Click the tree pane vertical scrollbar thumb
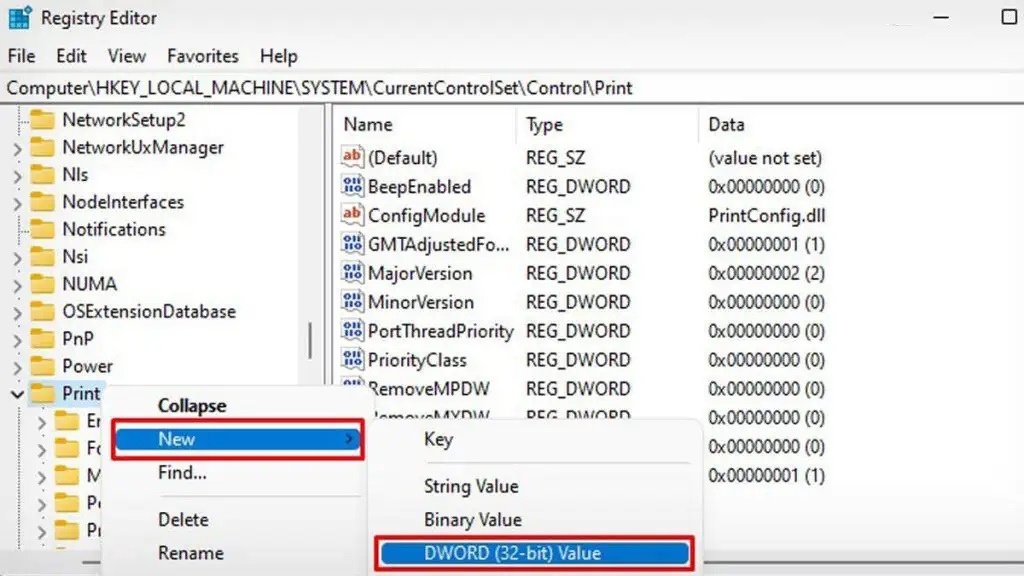1024x576 pixels. [310, 340]
